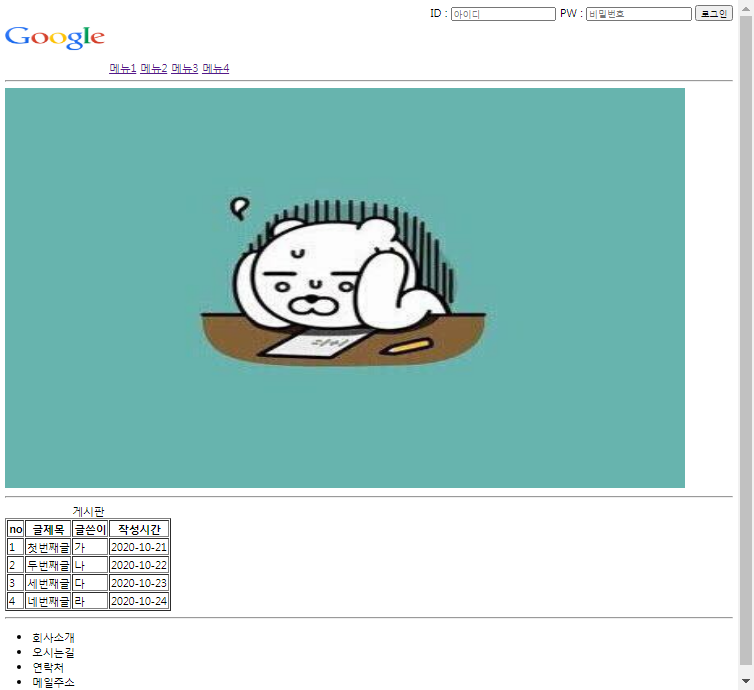Focus the ID 아이디 input field

[503, 14]
